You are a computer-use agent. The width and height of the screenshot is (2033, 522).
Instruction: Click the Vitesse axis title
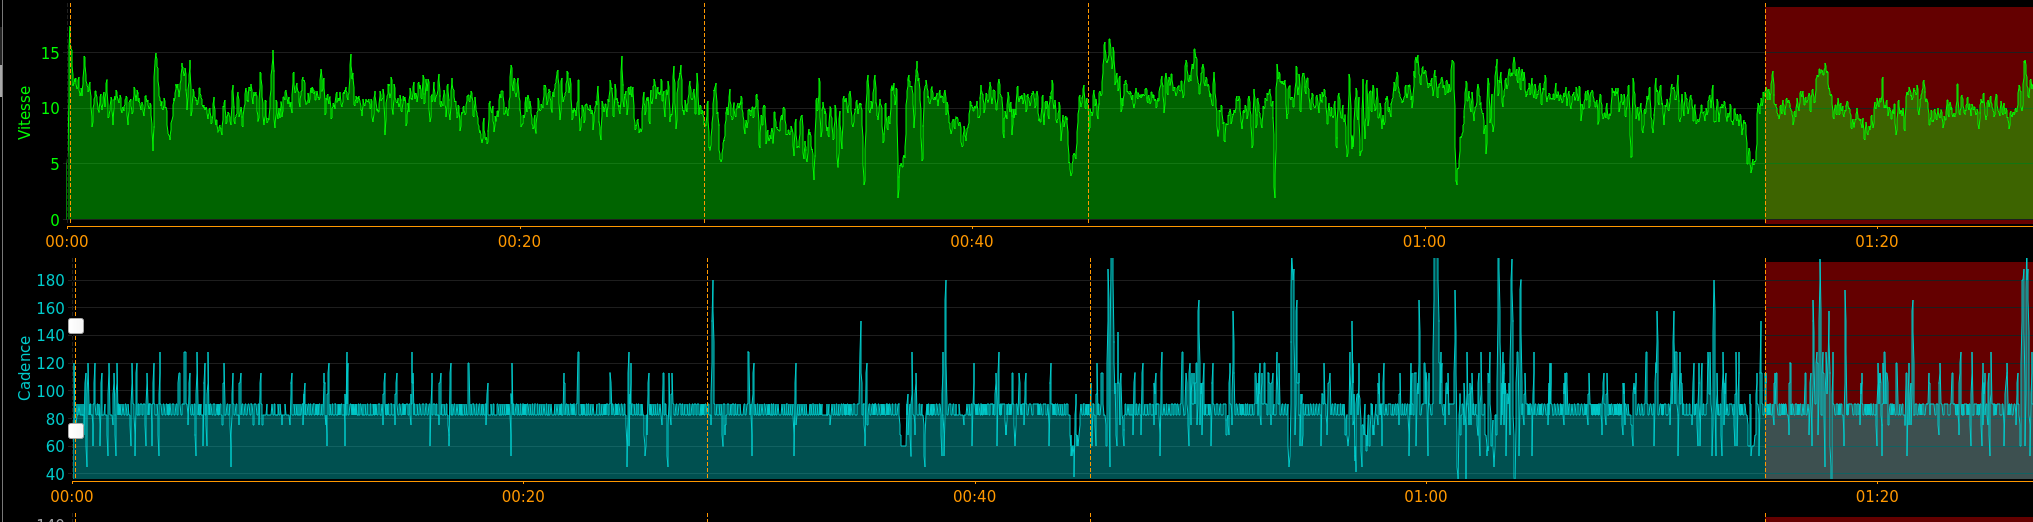(x=25, y=112)
